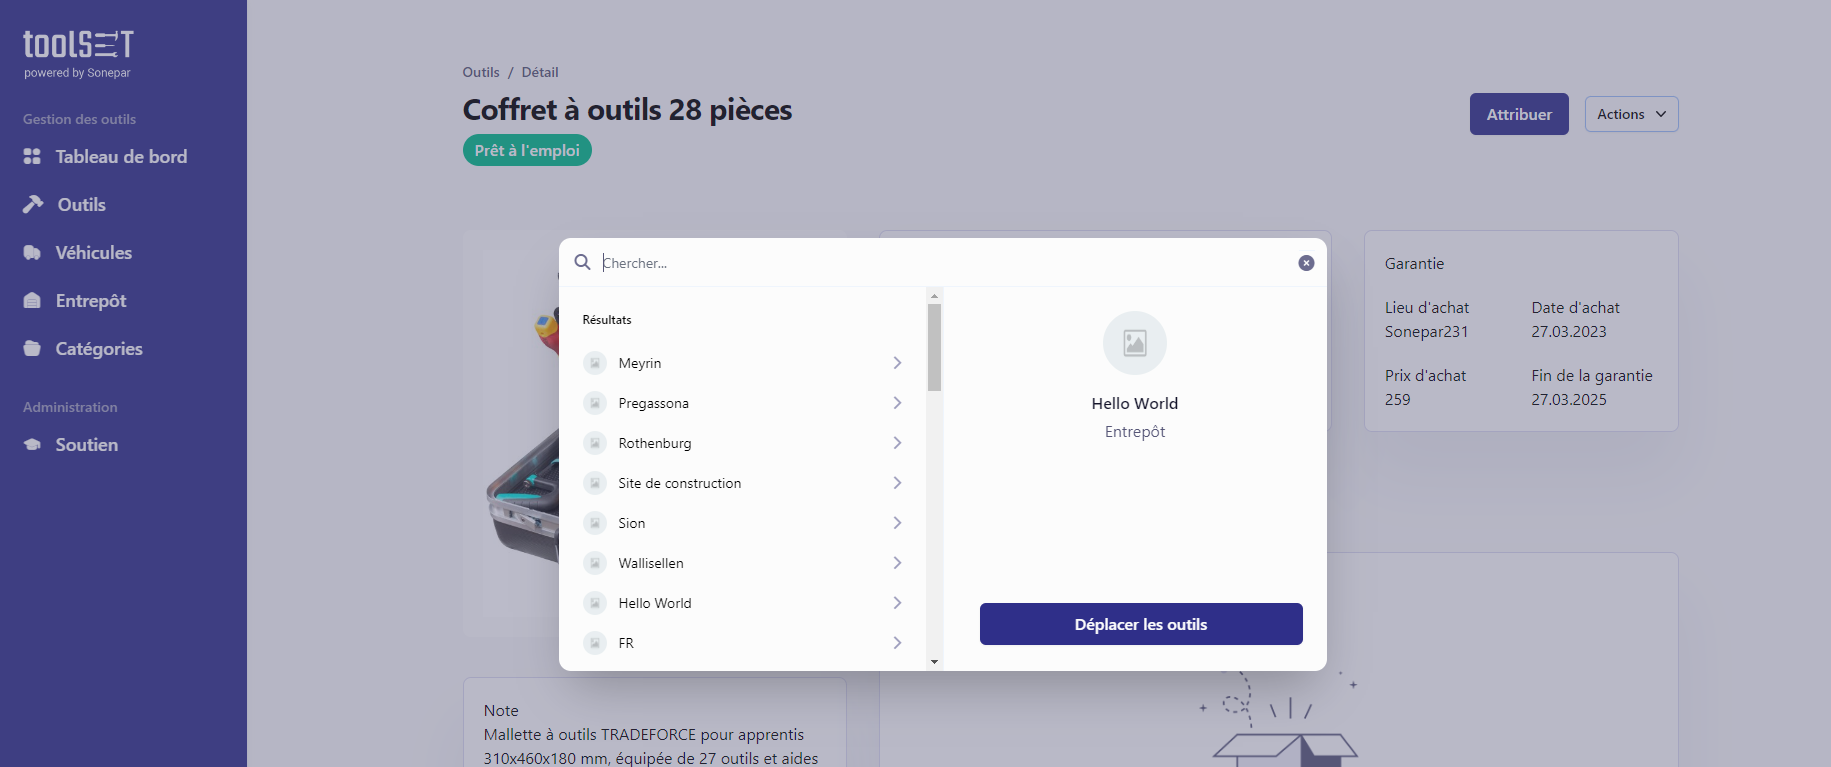Open the Actions dropdown
The height and width of the screenshot is (767, 1831).
coord(1631,114)
